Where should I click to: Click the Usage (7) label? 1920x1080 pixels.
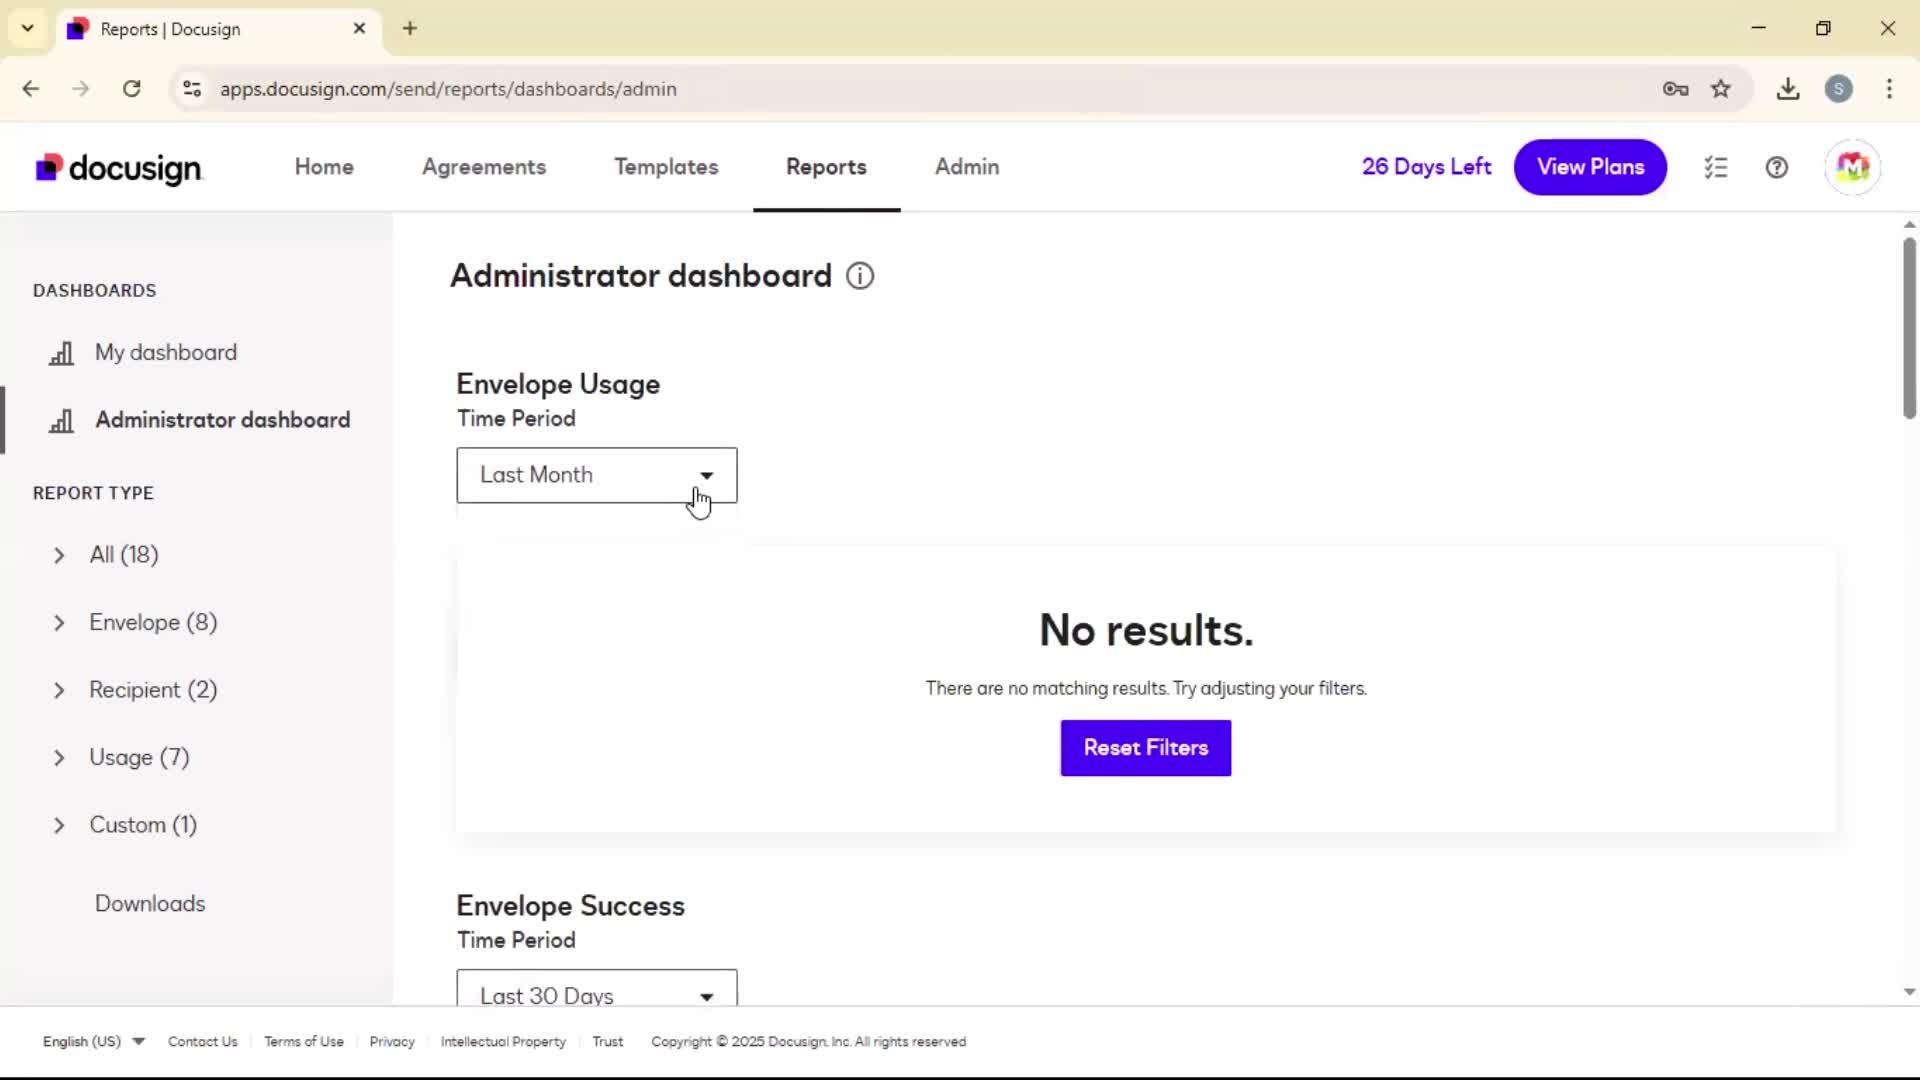click(139, 758)
